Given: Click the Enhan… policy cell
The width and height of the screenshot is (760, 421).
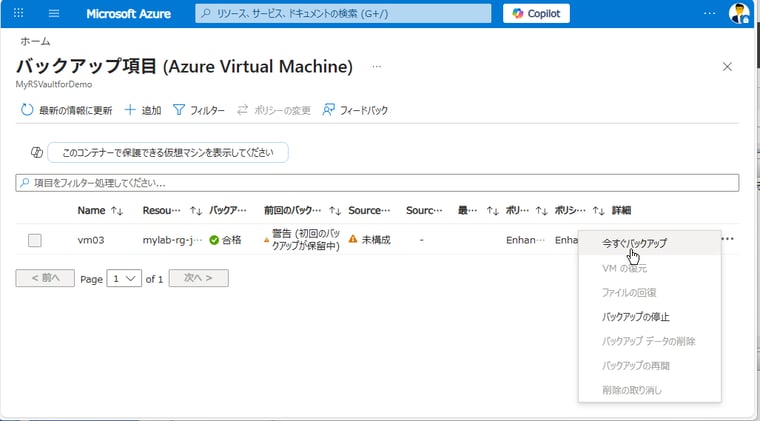Looking at the screenshot, I should pos(525,240).
